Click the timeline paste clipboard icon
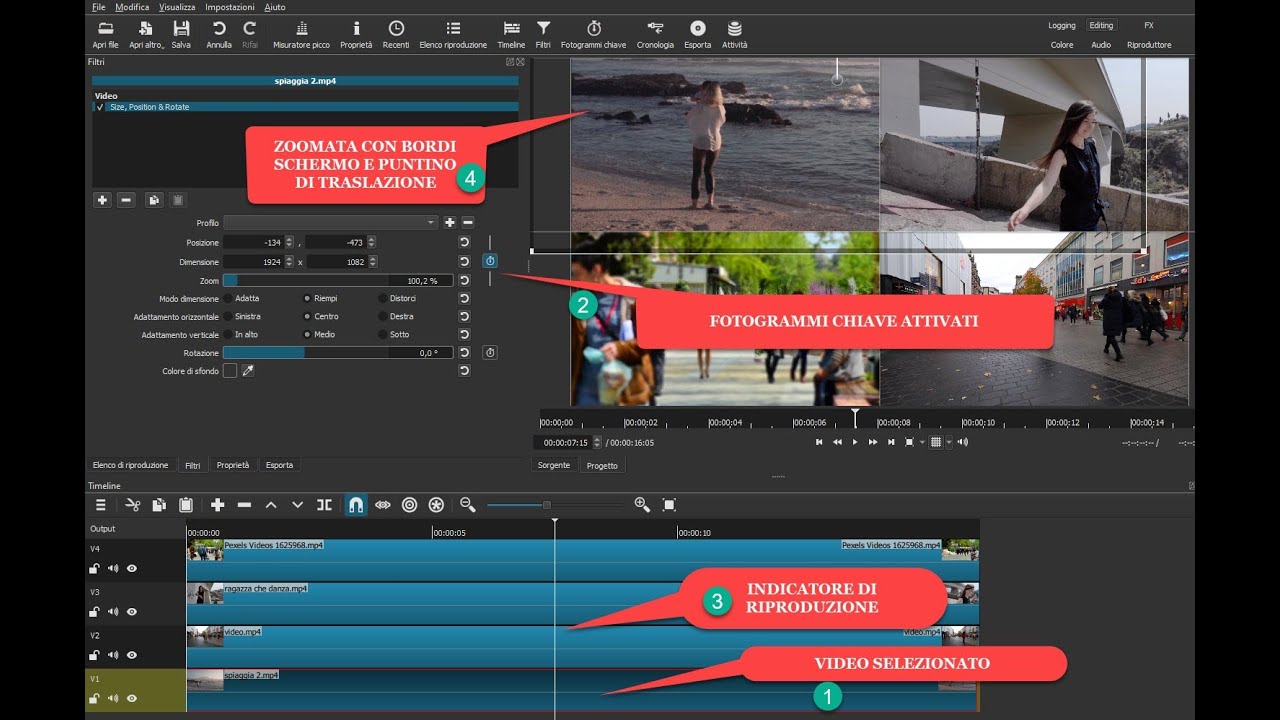 tap(185, 505)
